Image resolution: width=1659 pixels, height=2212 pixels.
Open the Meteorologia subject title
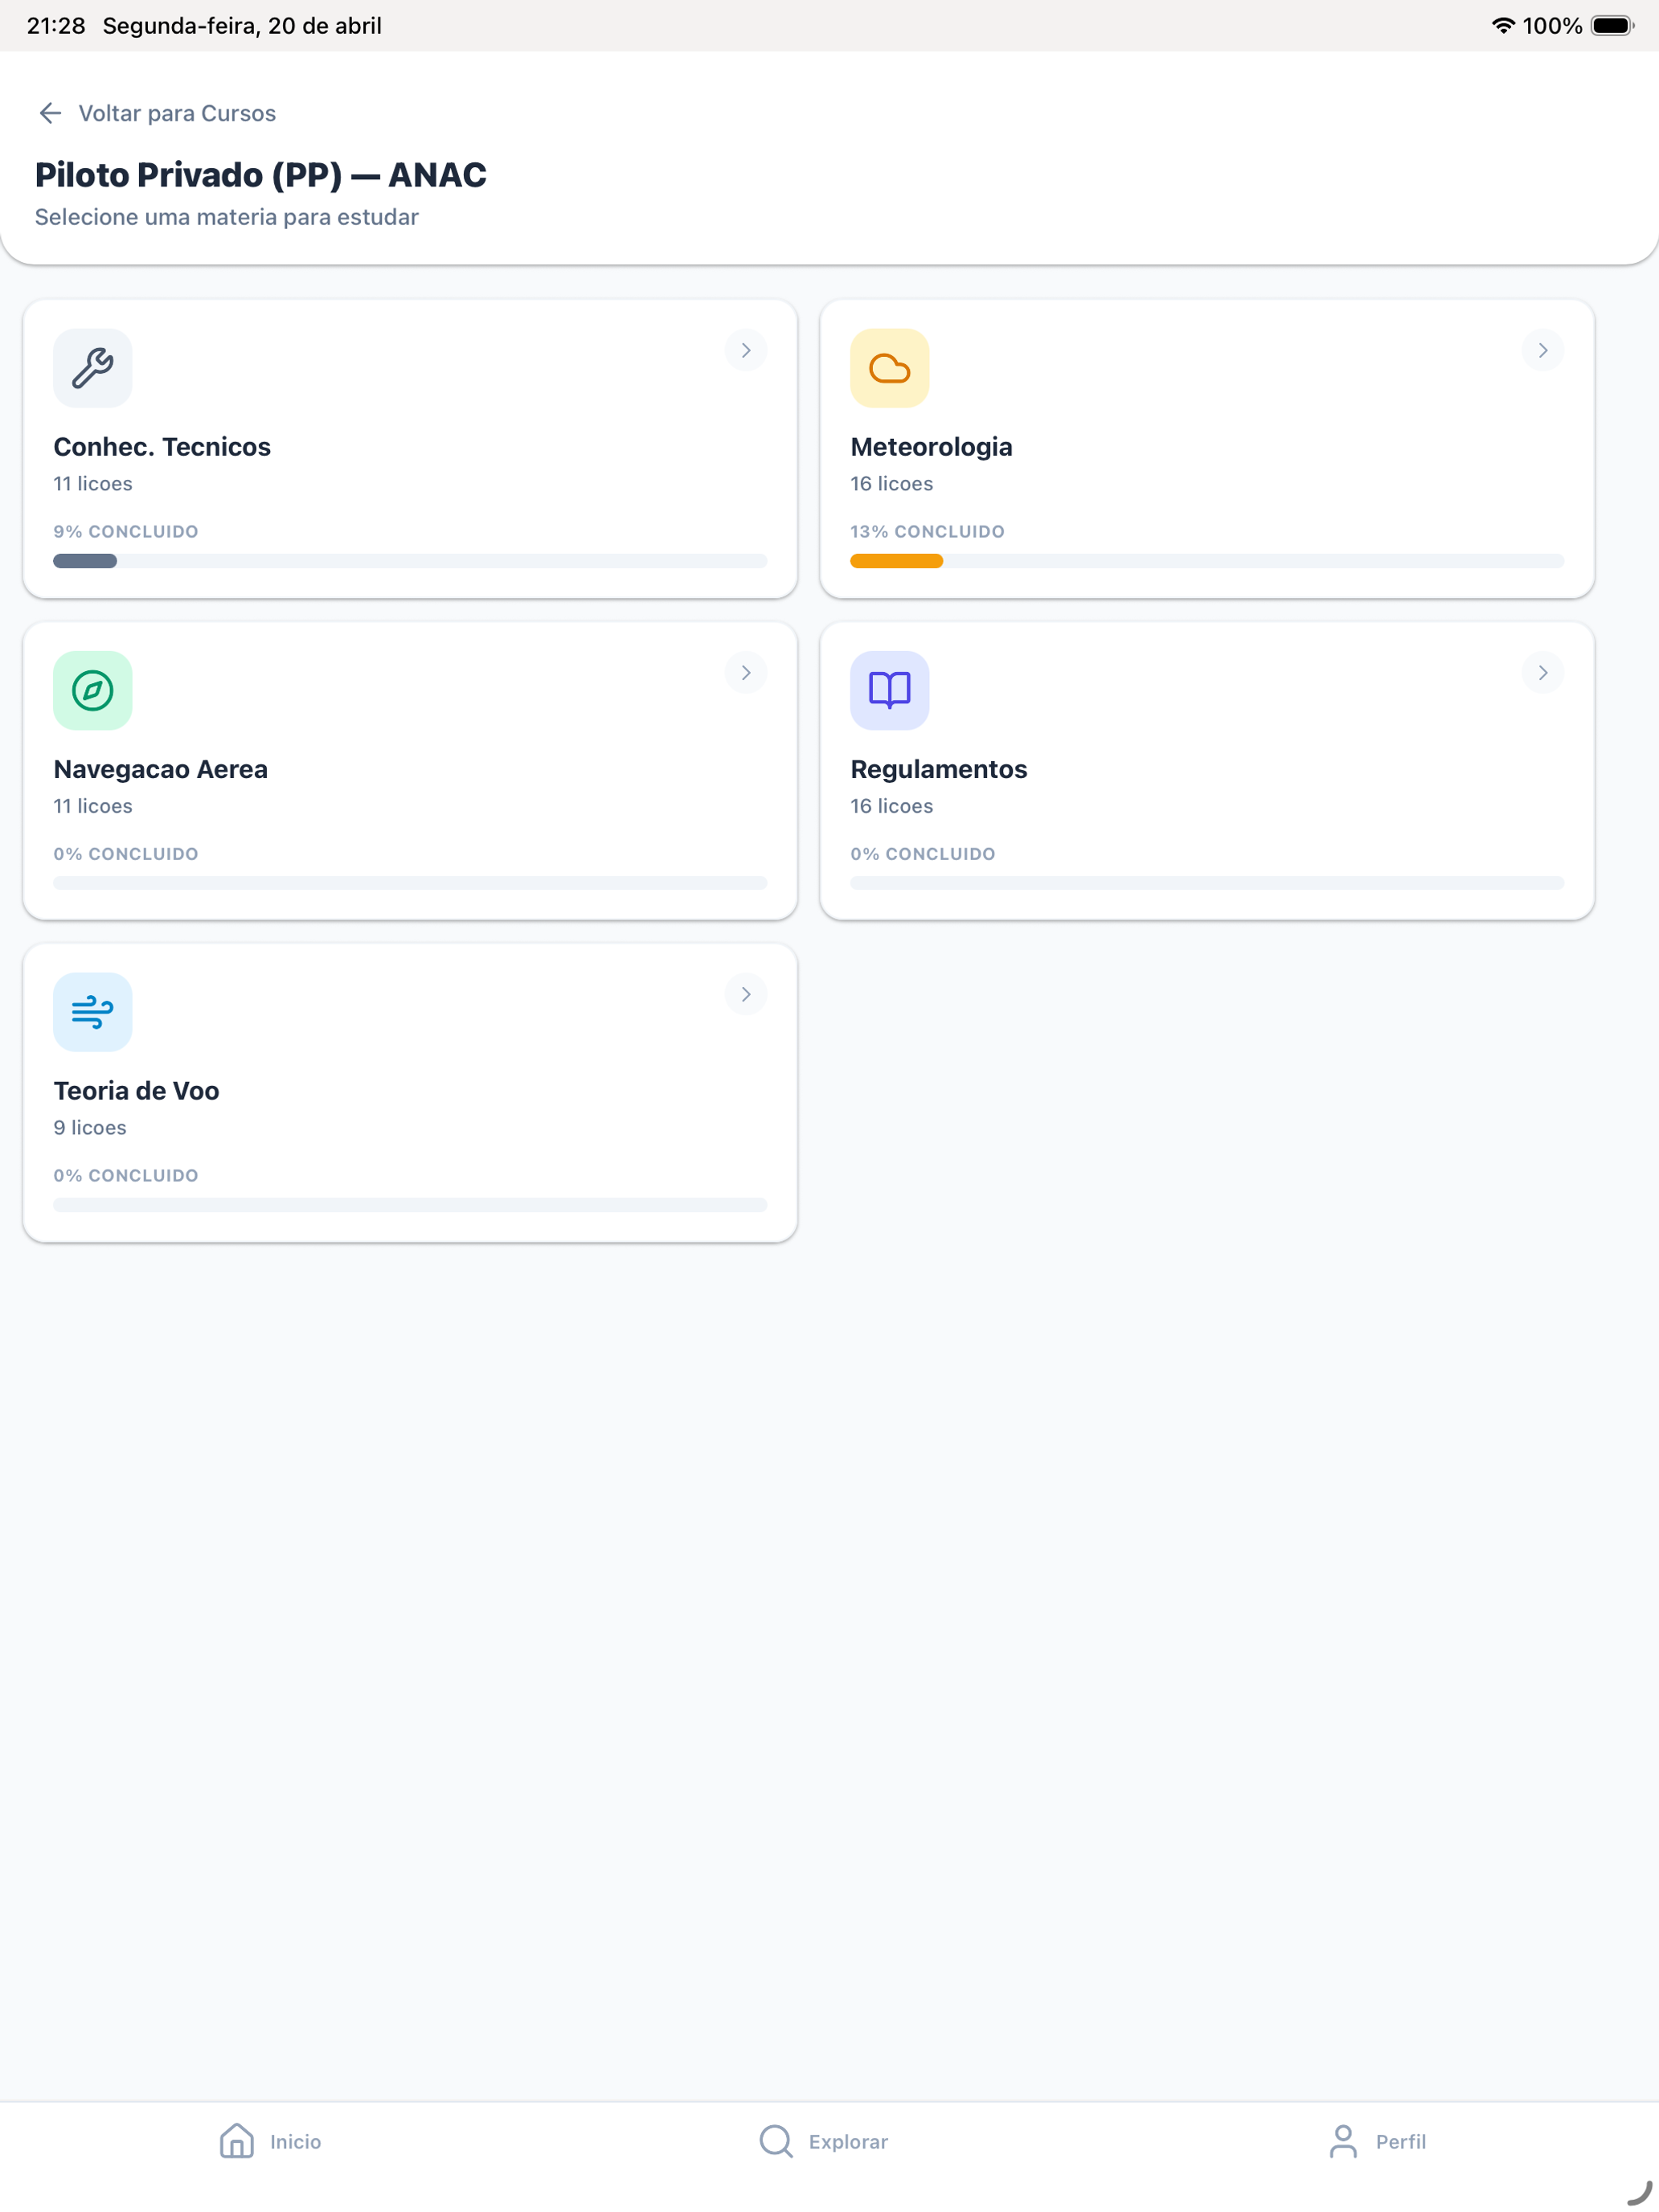[x=931, y=447]
